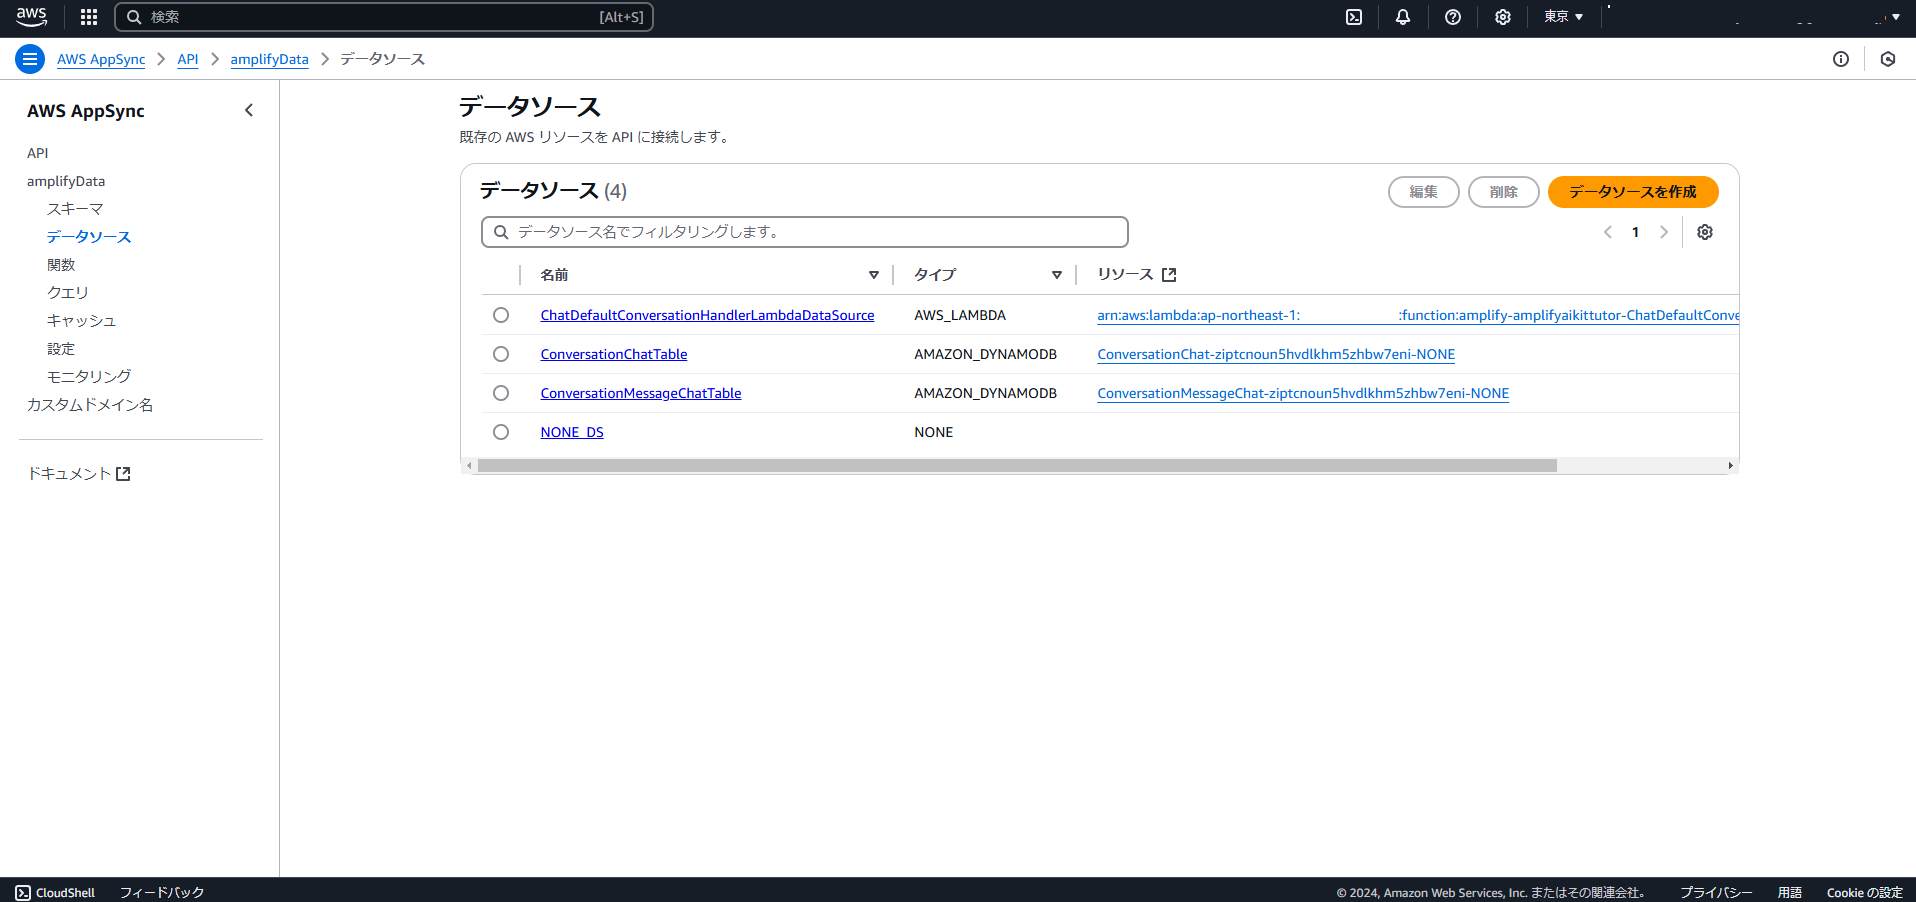This screenshot has height=902, width=1916.
Task: Open the help question mark icon
Action: pos(1453,17)
